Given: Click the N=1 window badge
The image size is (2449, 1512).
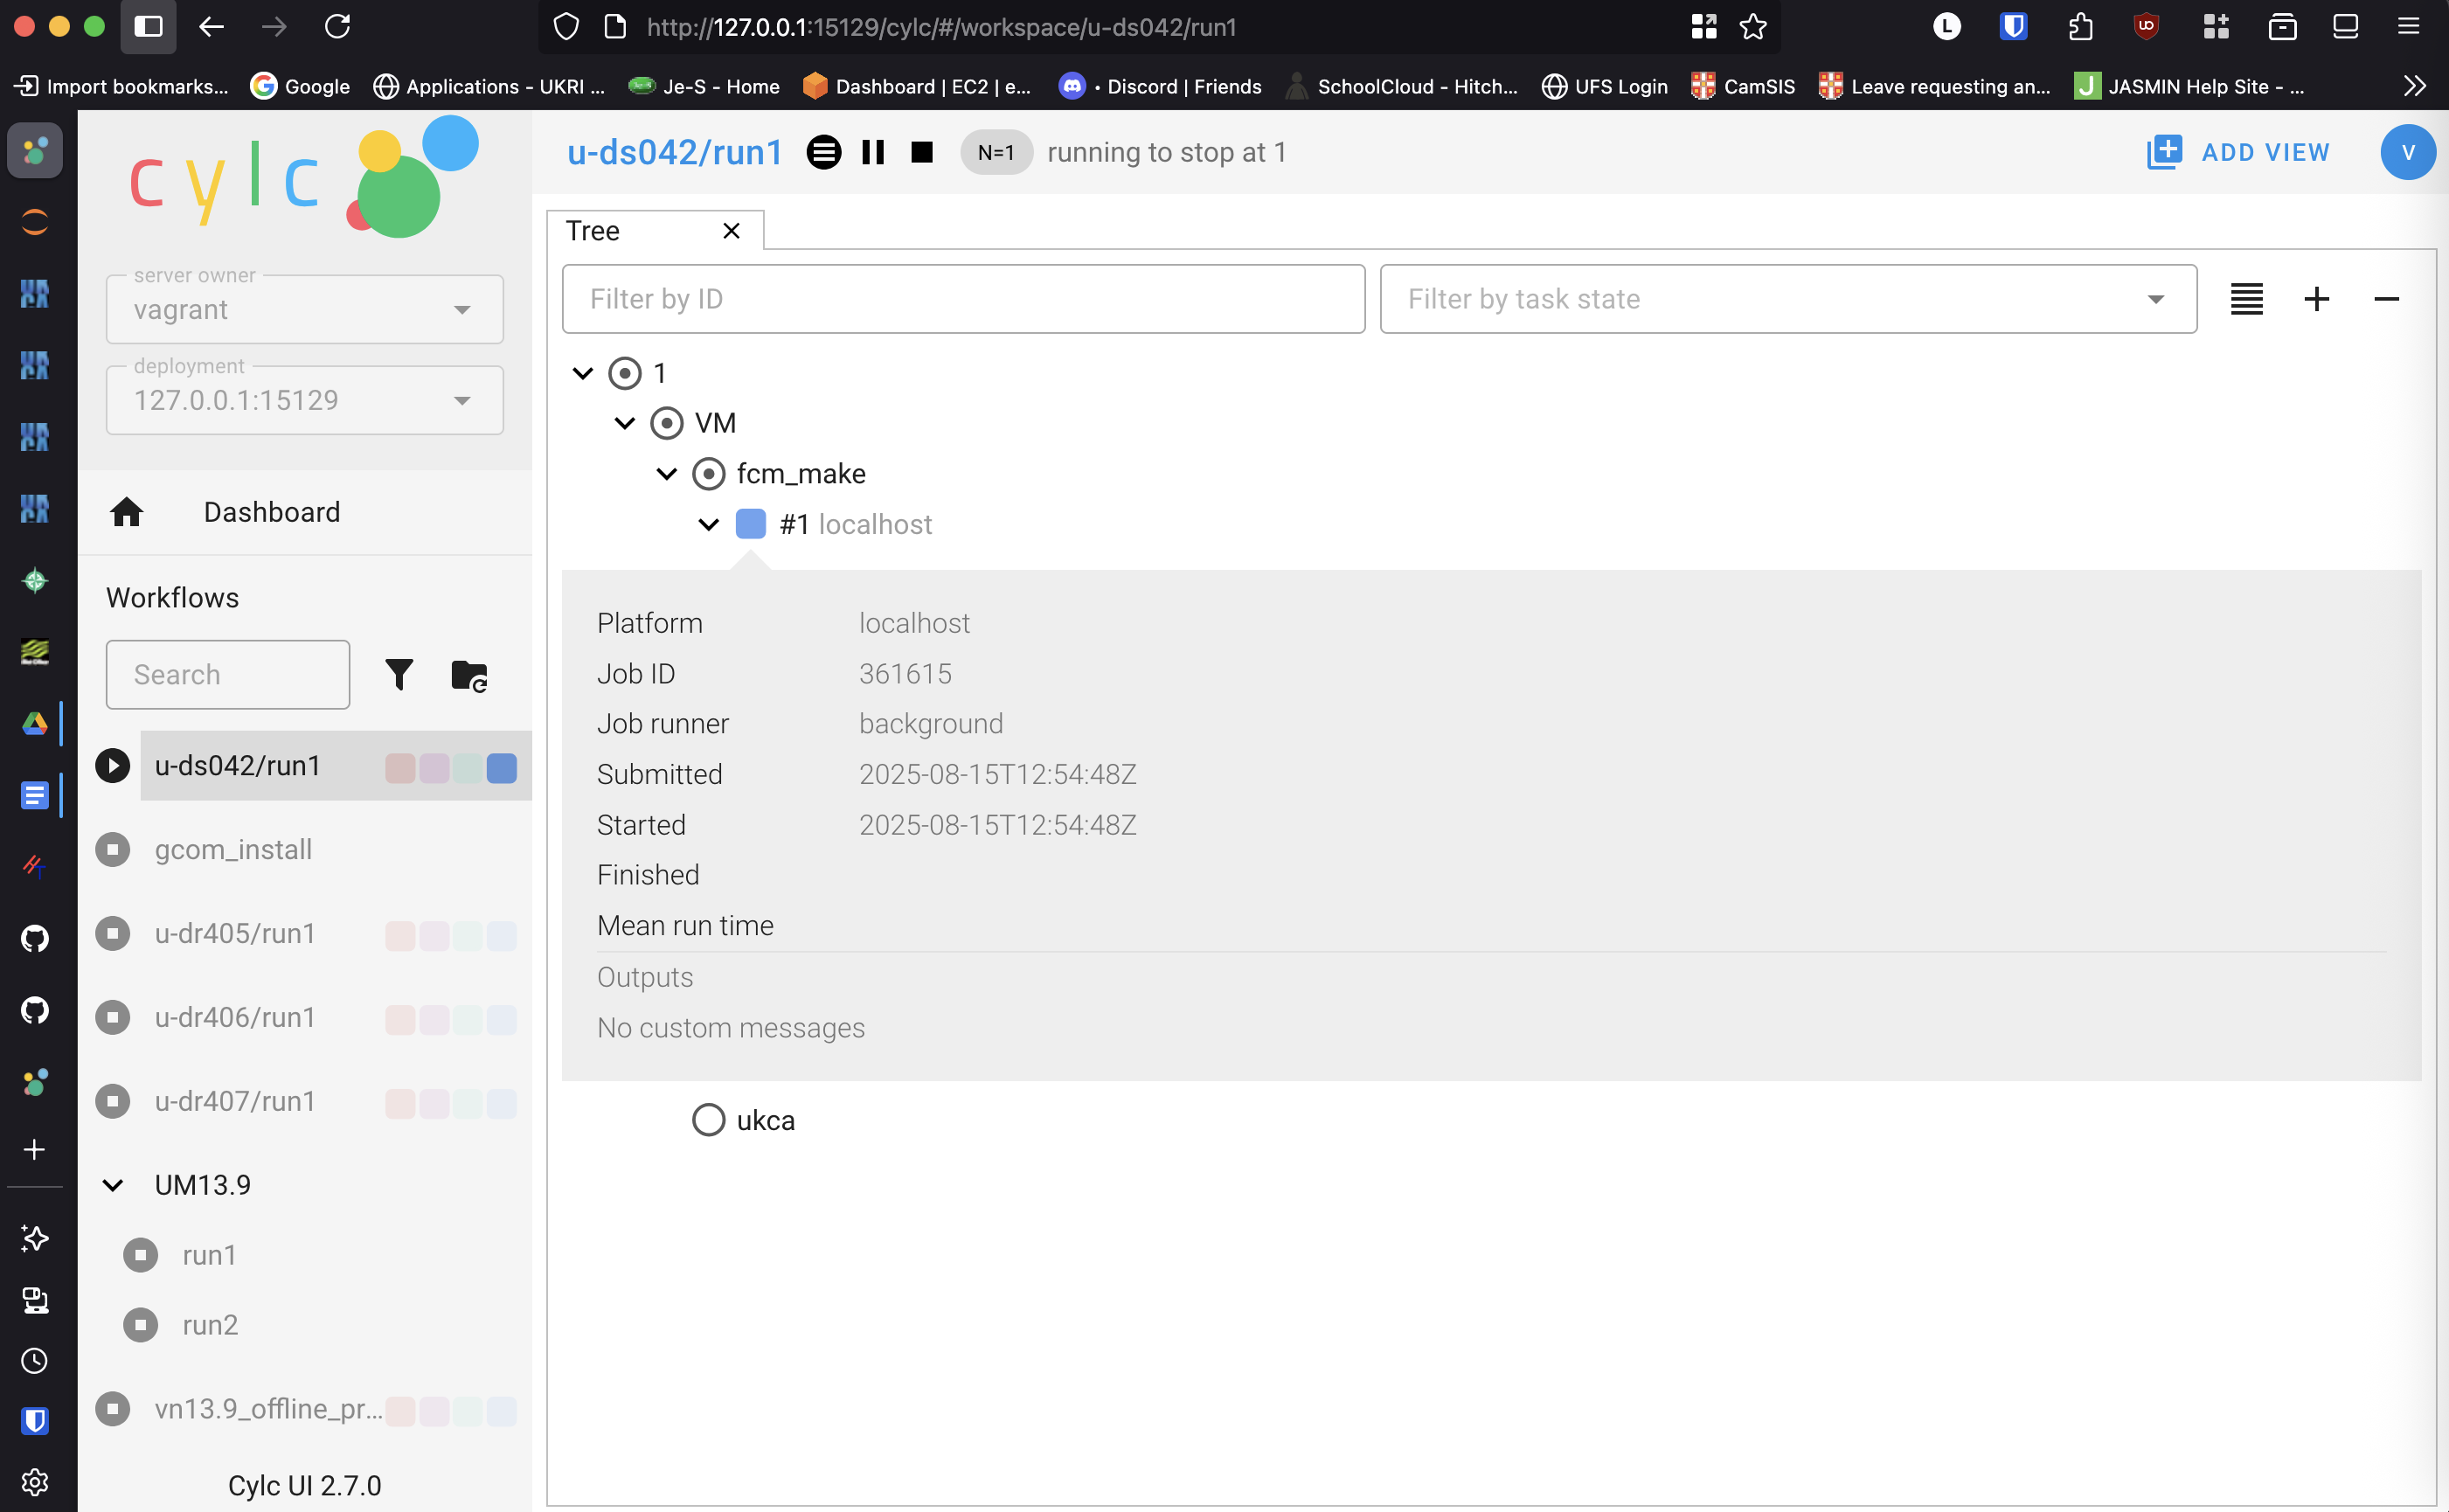Looking at the screenshot, I should [x=996, y=152].
